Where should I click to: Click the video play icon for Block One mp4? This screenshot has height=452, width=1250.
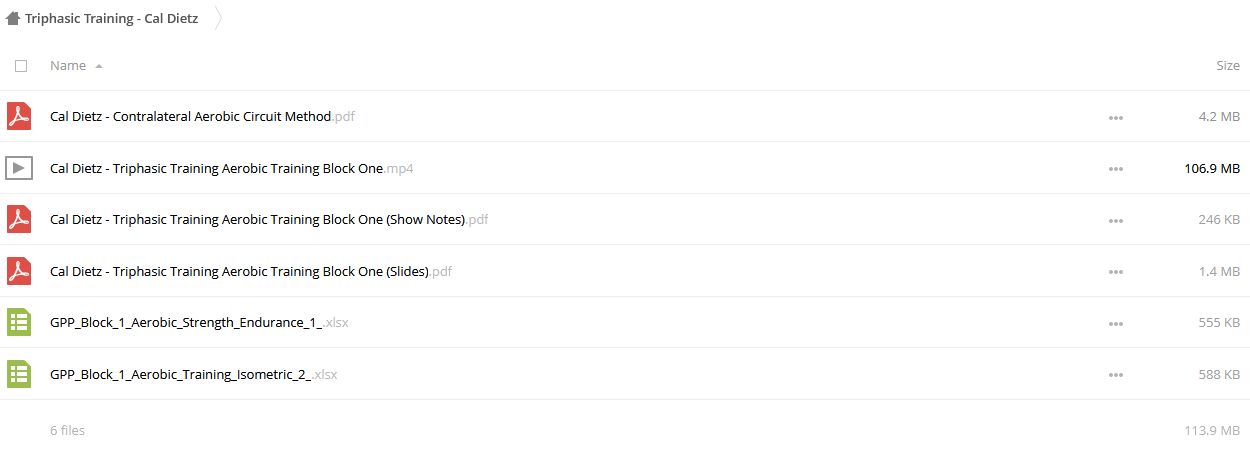click(x=18, y=168)
